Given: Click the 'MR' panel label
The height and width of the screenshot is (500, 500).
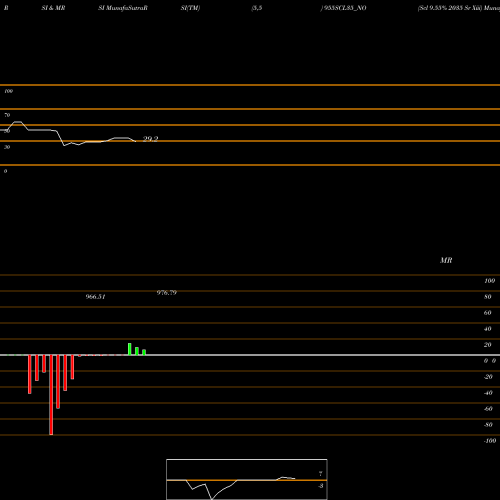Looking at the screenshot, I should point(446,260).
